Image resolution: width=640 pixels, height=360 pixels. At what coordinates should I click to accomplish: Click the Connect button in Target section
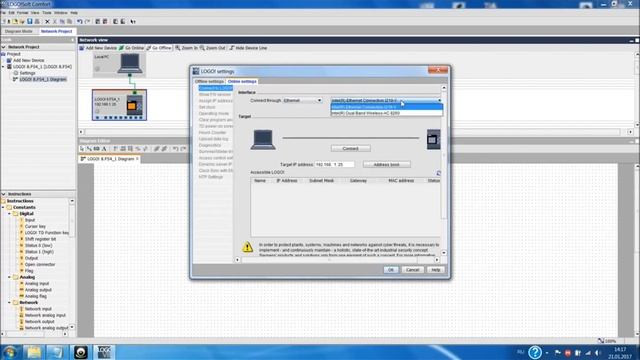[351, 149]
